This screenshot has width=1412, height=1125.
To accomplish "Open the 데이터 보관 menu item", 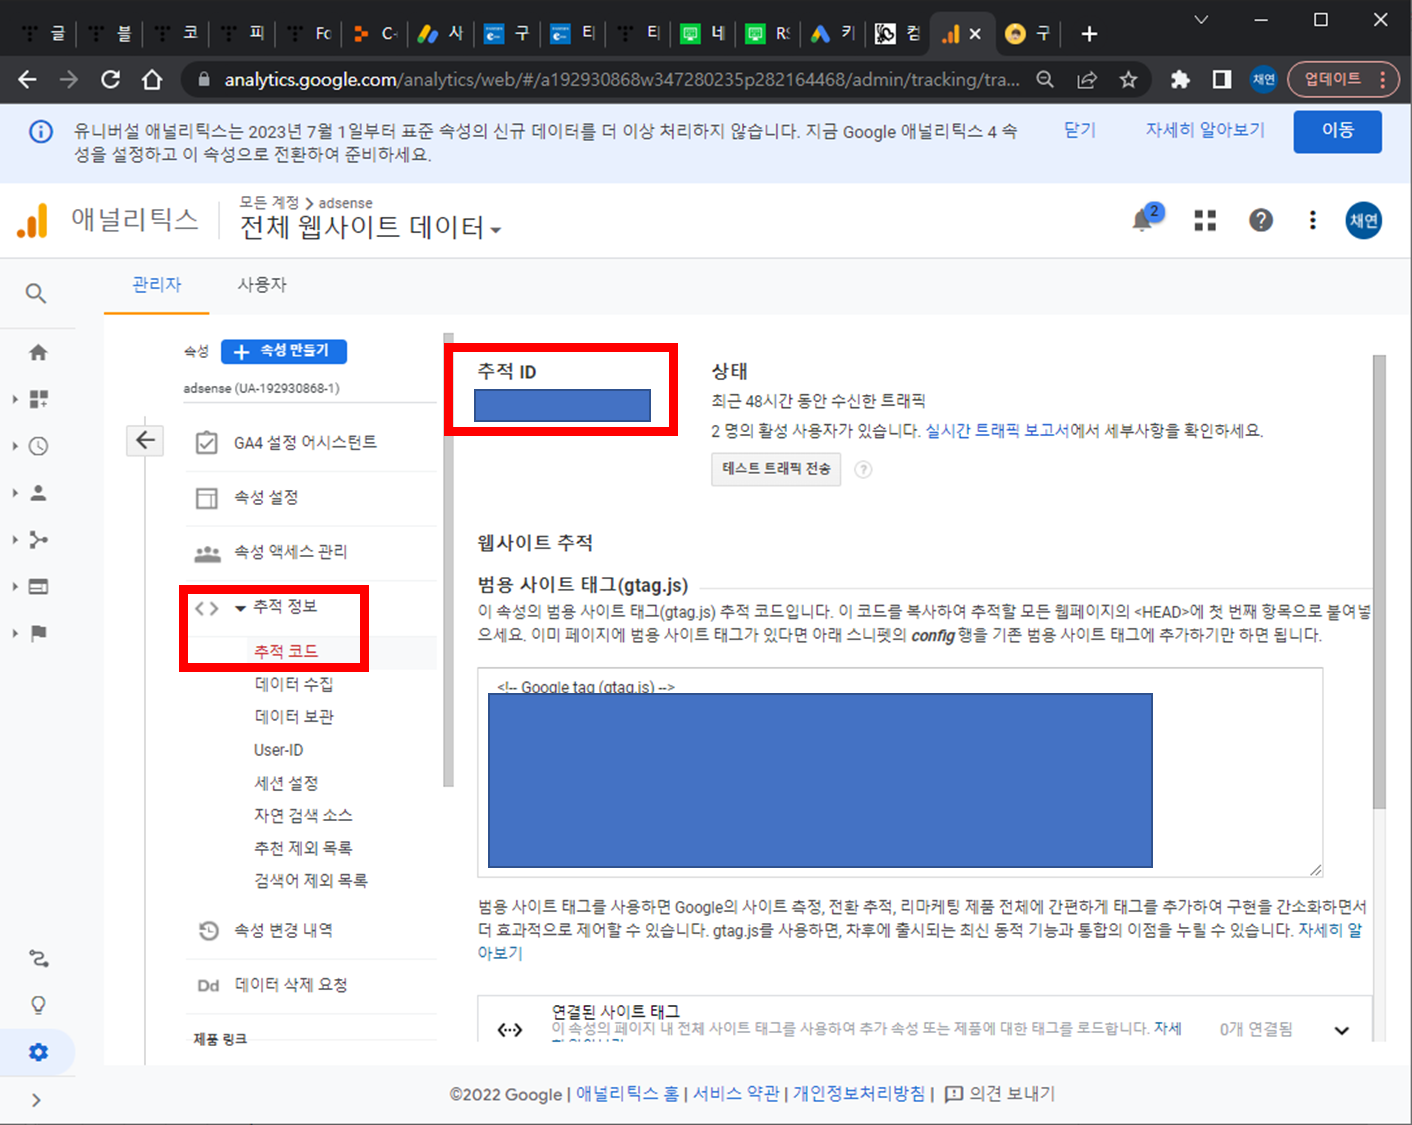I will 294,717.
